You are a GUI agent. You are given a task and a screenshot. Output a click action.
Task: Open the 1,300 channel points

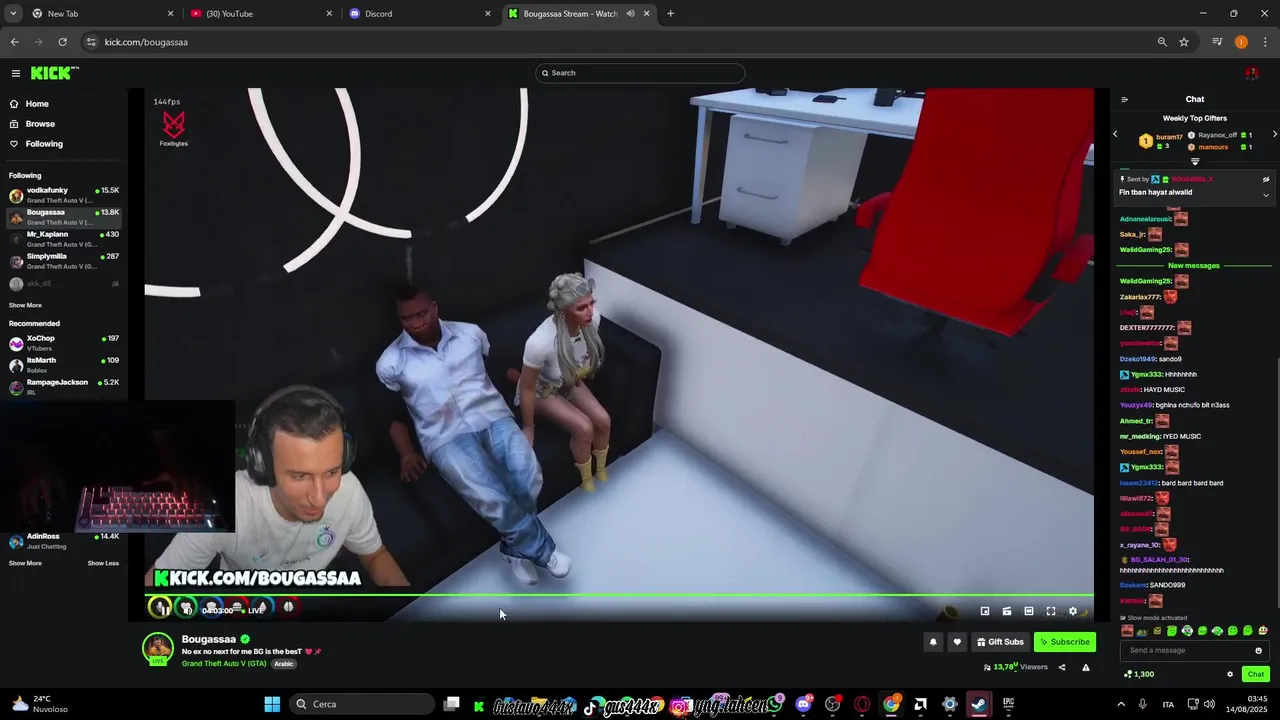1139,674
